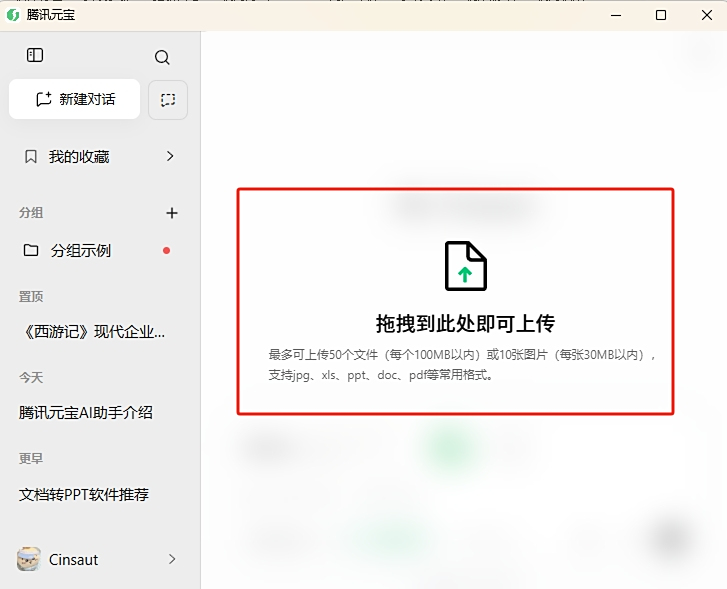The image size is (727, 589).
Task: Open the 分组示例 folder
Action: [80, 250]
